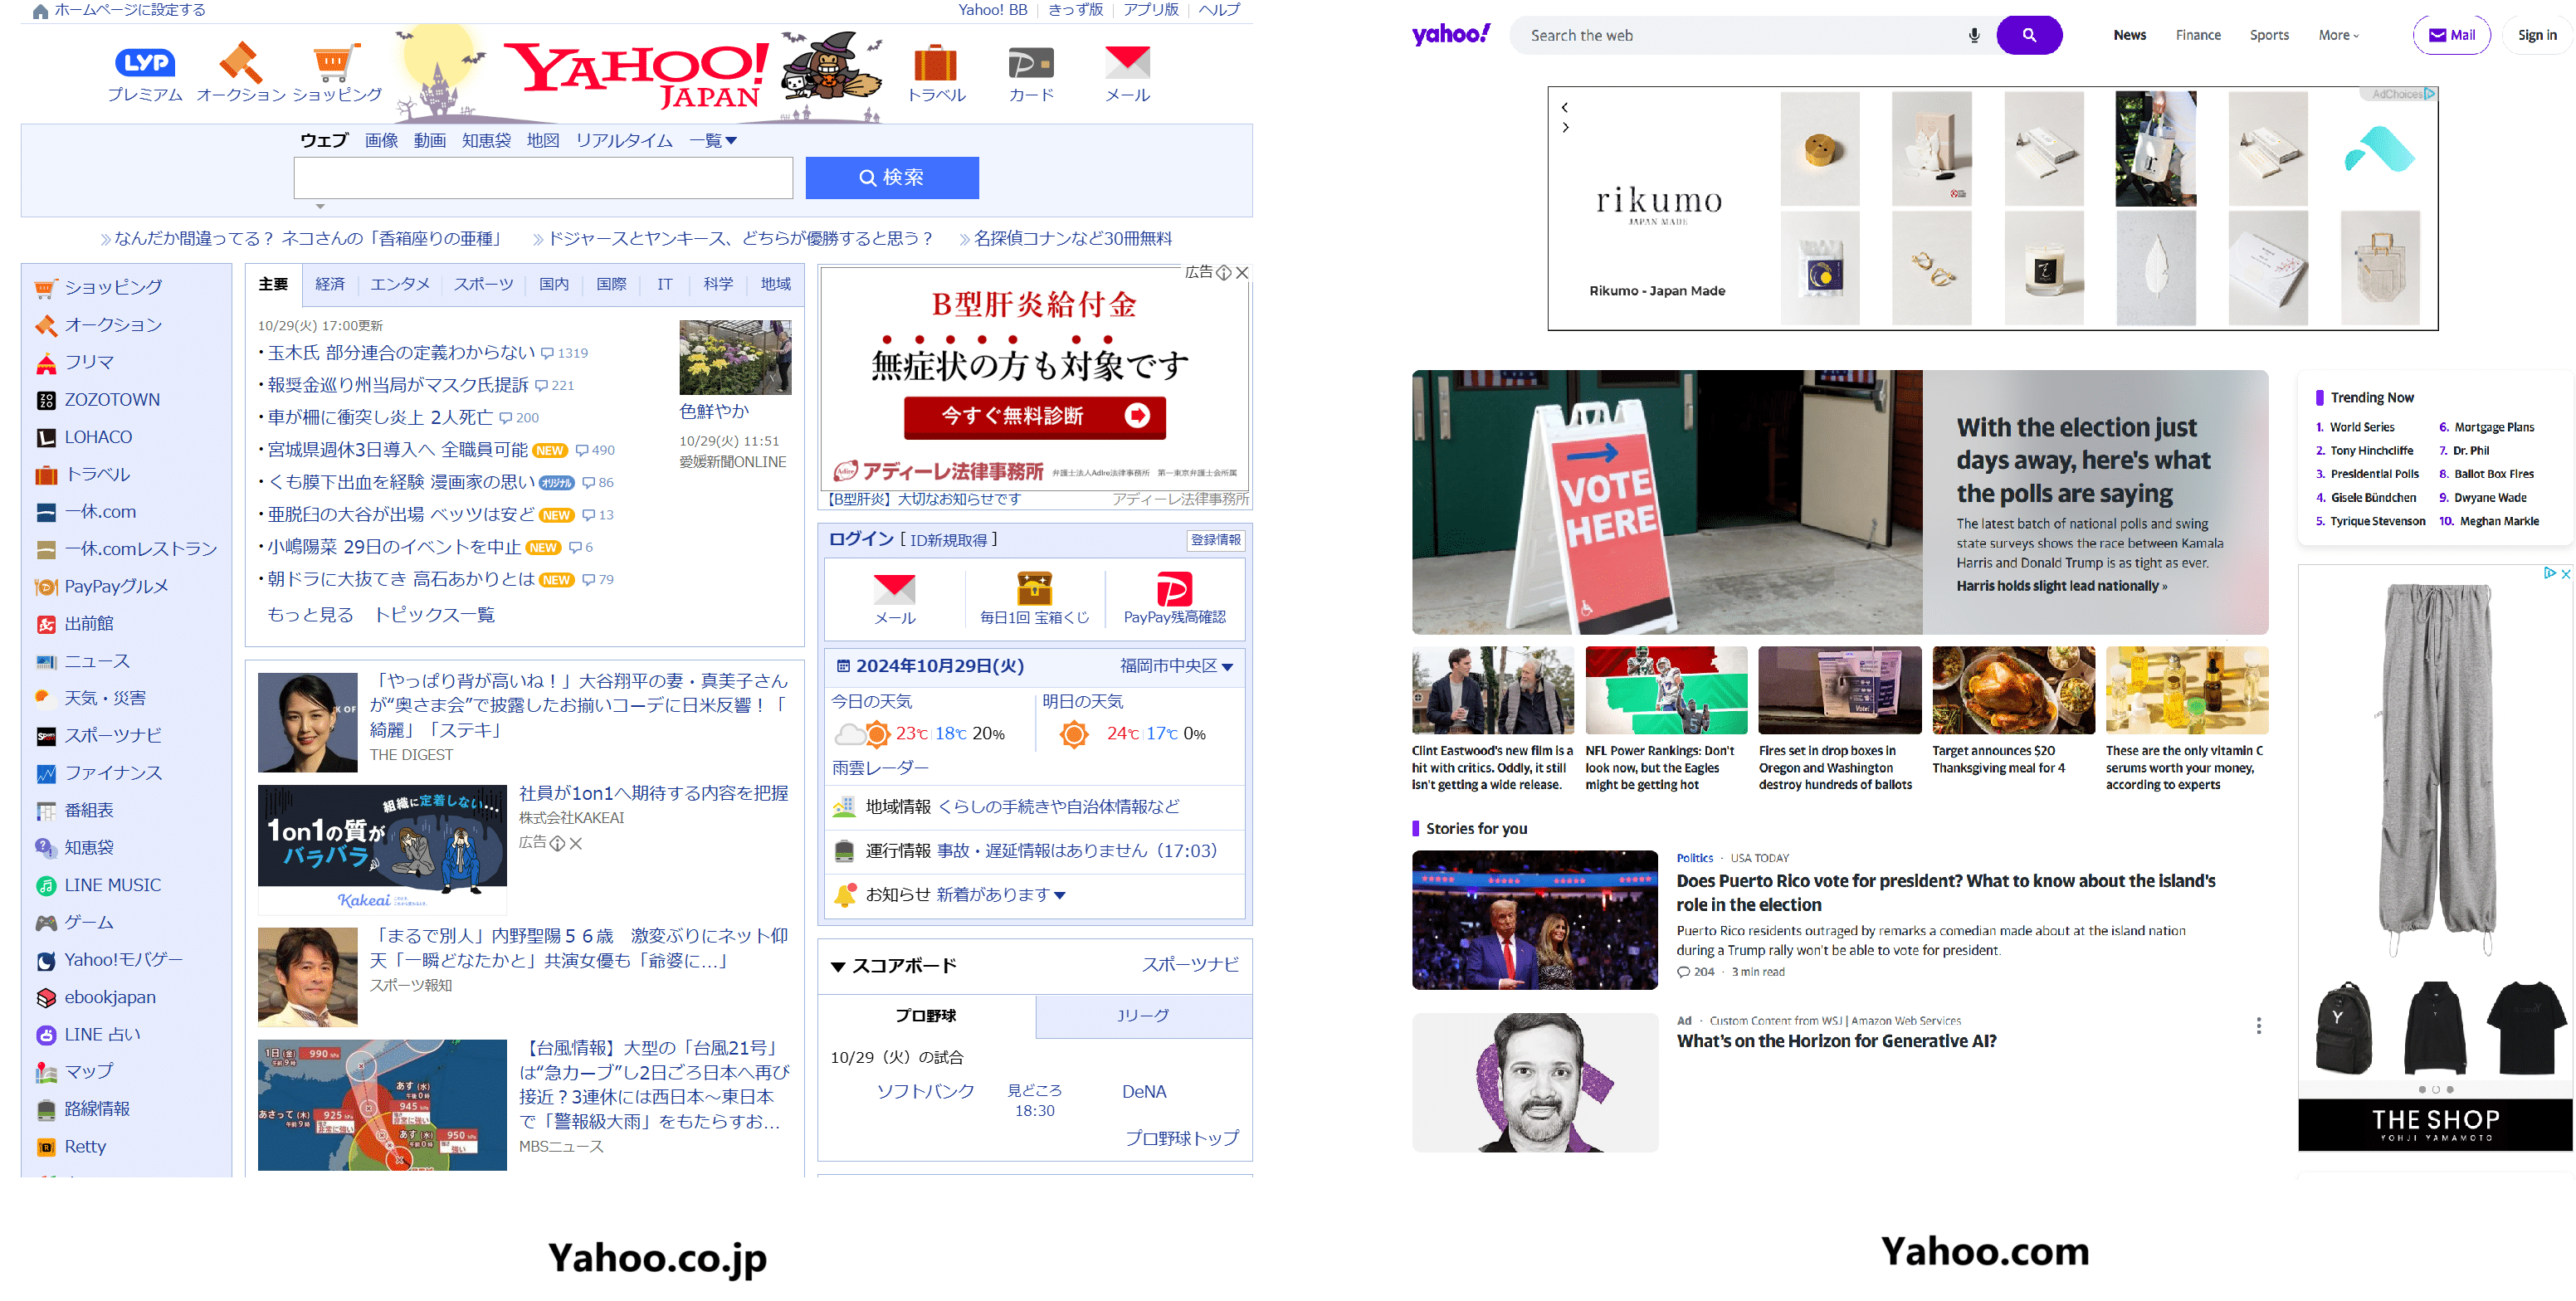Click the メール envelope in login panel

[894, 589]
